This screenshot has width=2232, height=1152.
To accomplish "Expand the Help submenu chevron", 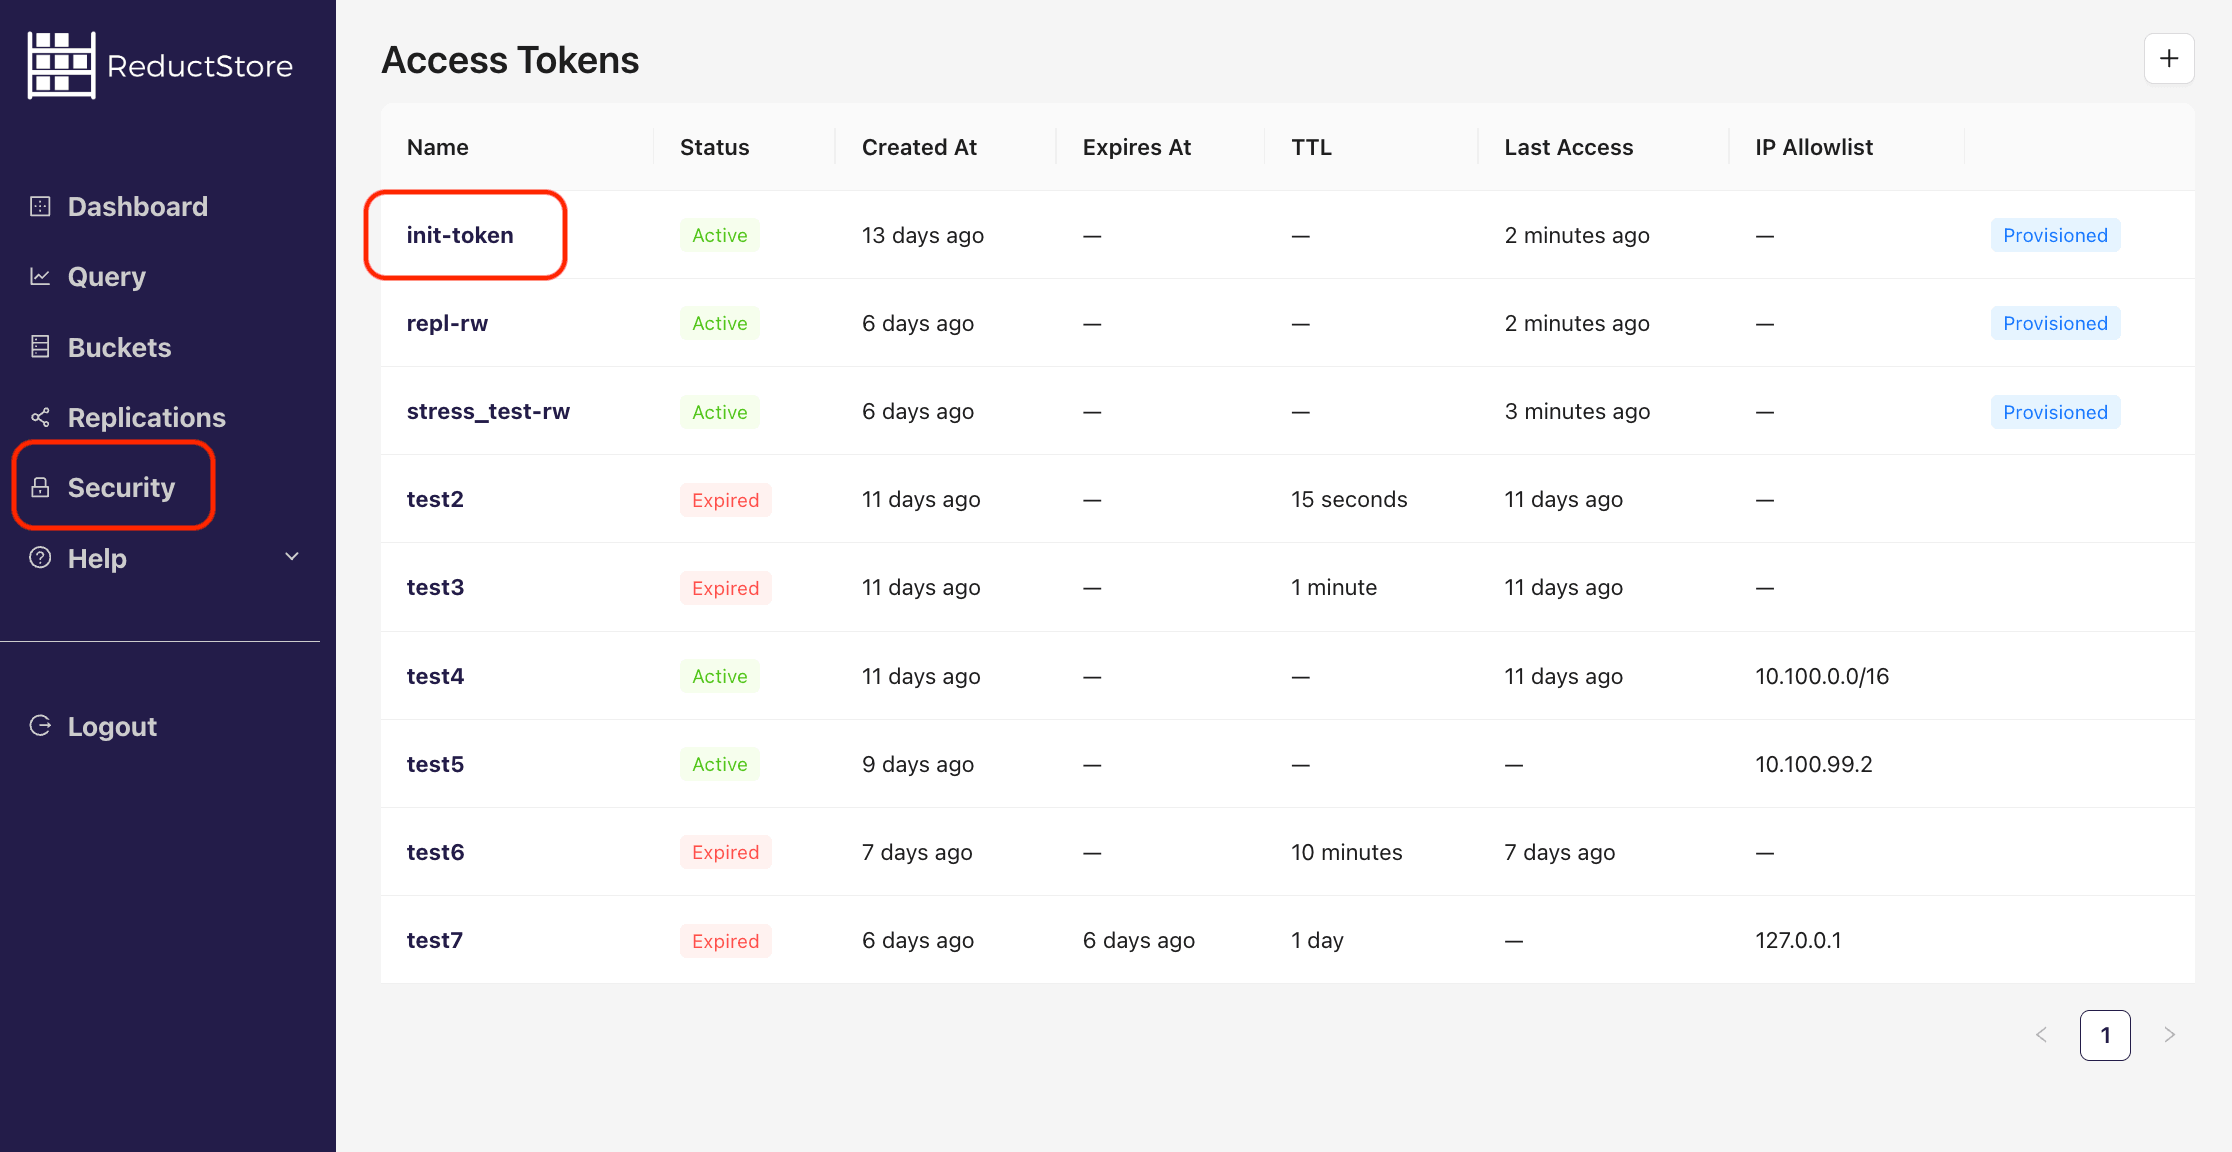I will pos(291,556).
